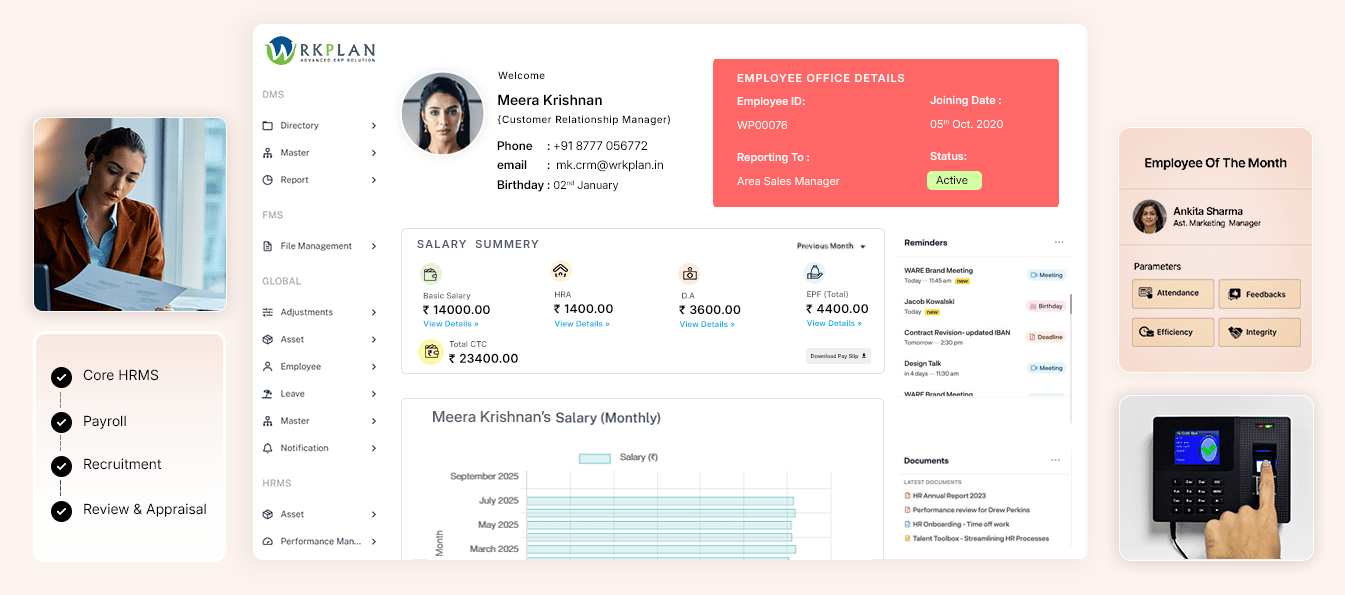The image size is (1345, 595).
Task: Click the Total CTC yellow icon
Action: click(x=431, y=351)
